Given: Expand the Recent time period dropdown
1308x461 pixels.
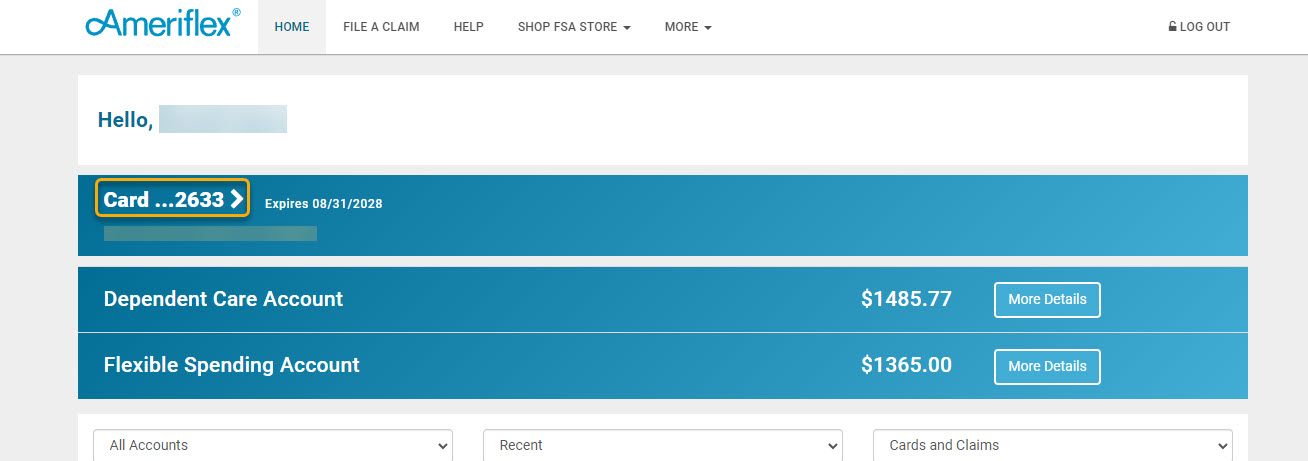Looking at the screenshot, I should point(663,445).
